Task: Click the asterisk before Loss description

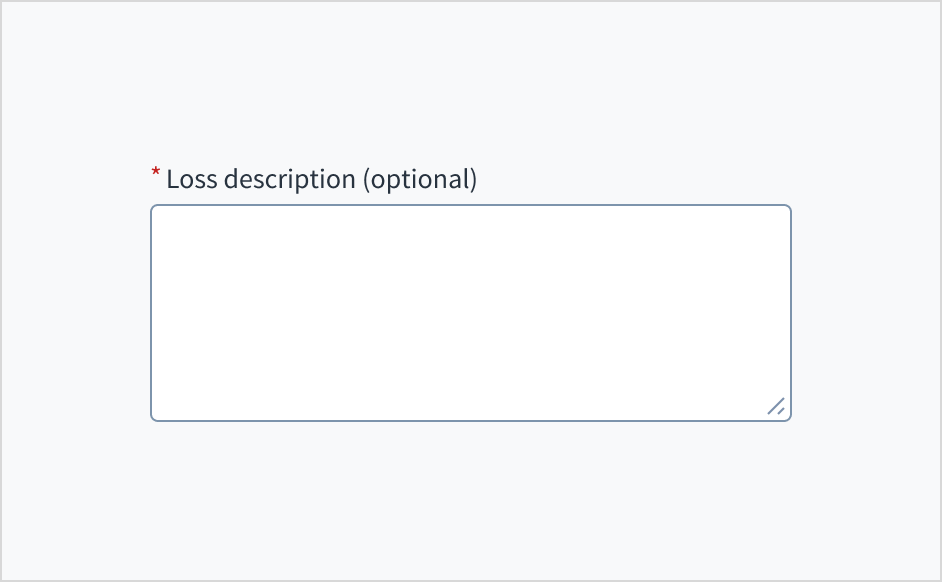Action: (x=156, y=174)
